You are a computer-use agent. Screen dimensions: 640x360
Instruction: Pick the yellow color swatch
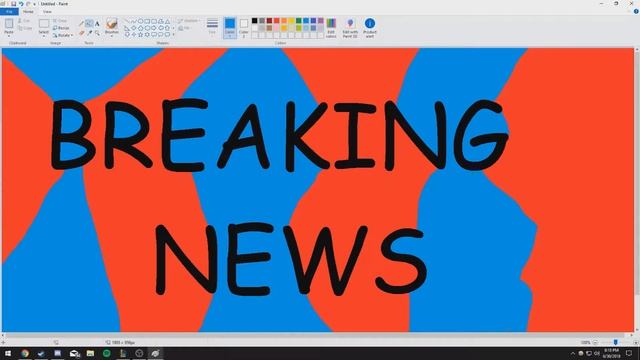tap(291, 20)
